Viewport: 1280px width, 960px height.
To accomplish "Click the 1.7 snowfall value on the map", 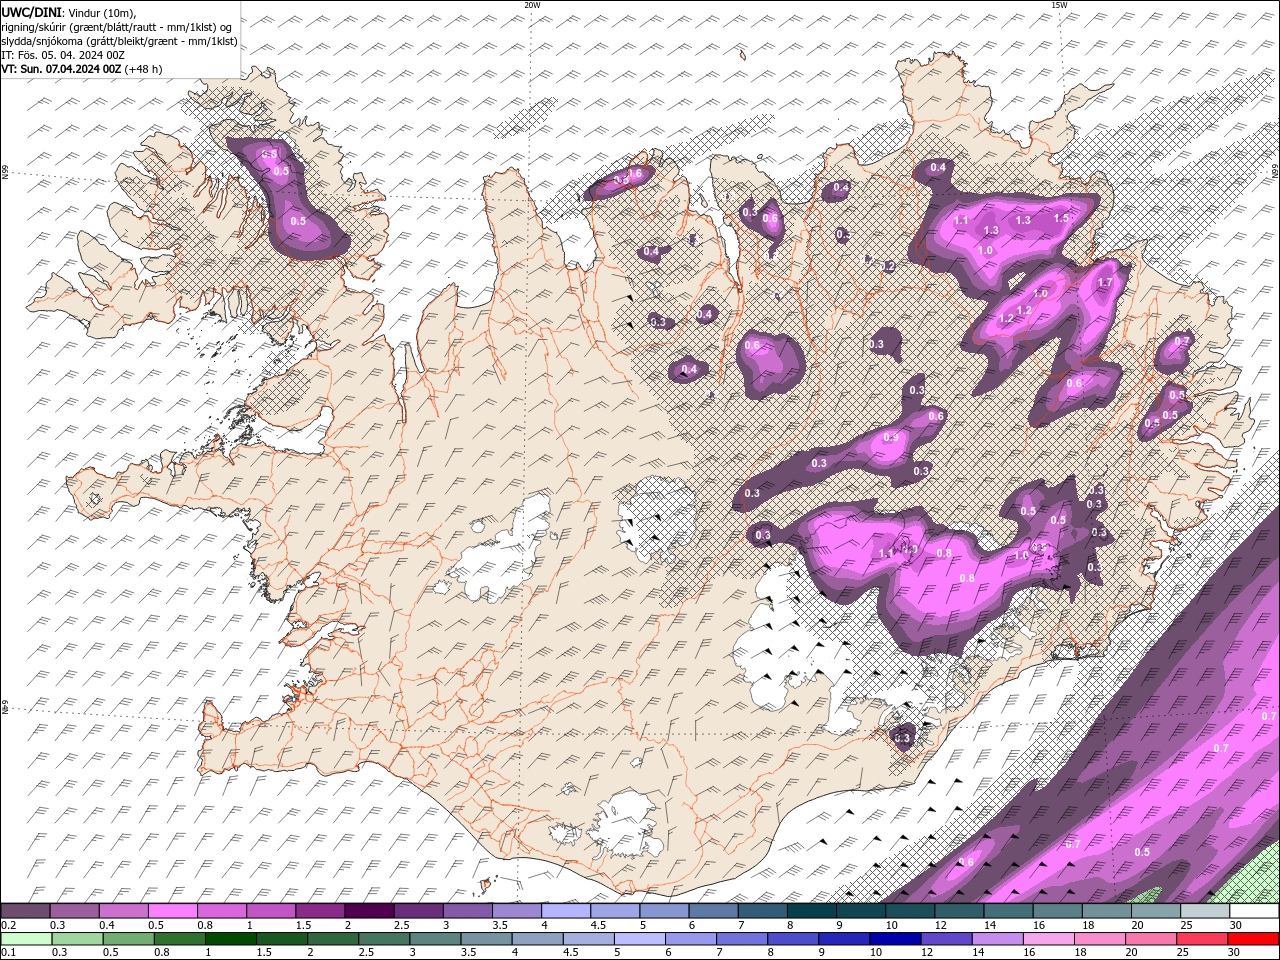I will 1104,283.
